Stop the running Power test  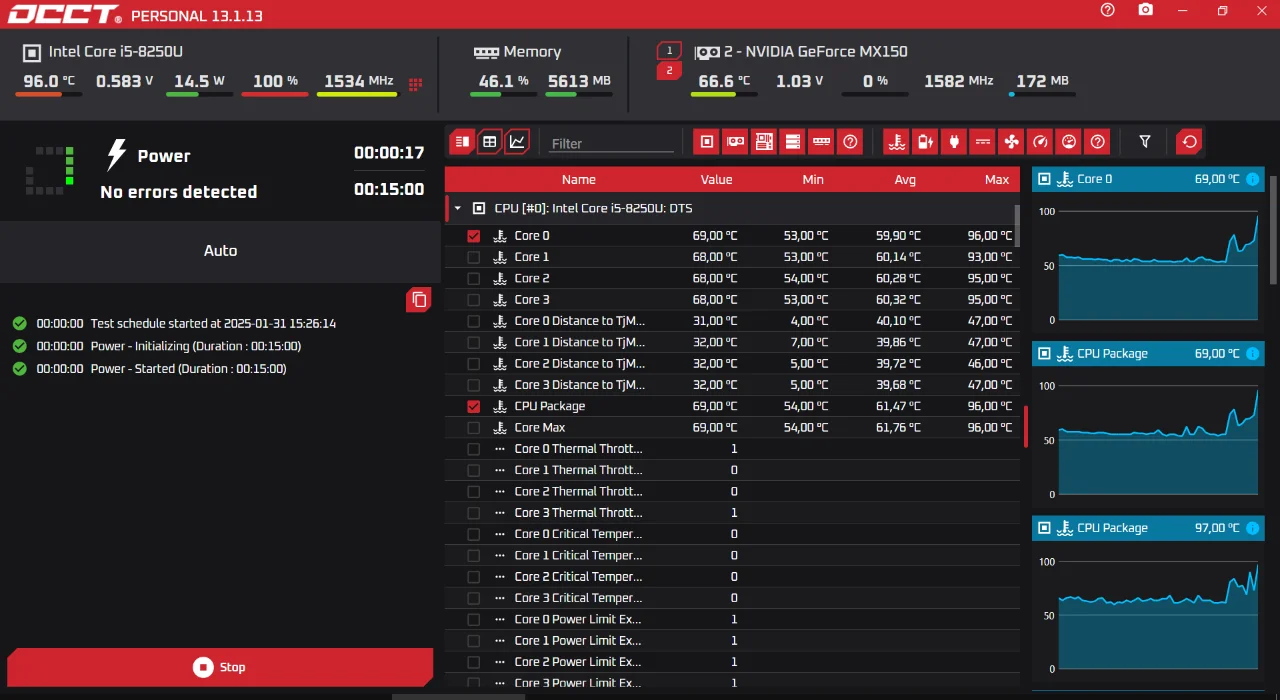tap(220, 667)
